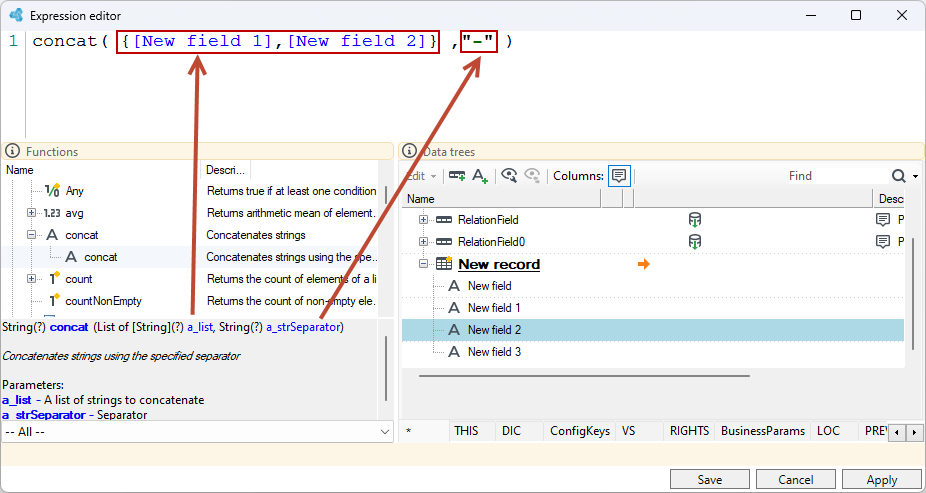This screenshot has width=926, height=493.
Task: Click the text-type icon of New field 3
Action: pyautogui.click(x=454, y=352)
